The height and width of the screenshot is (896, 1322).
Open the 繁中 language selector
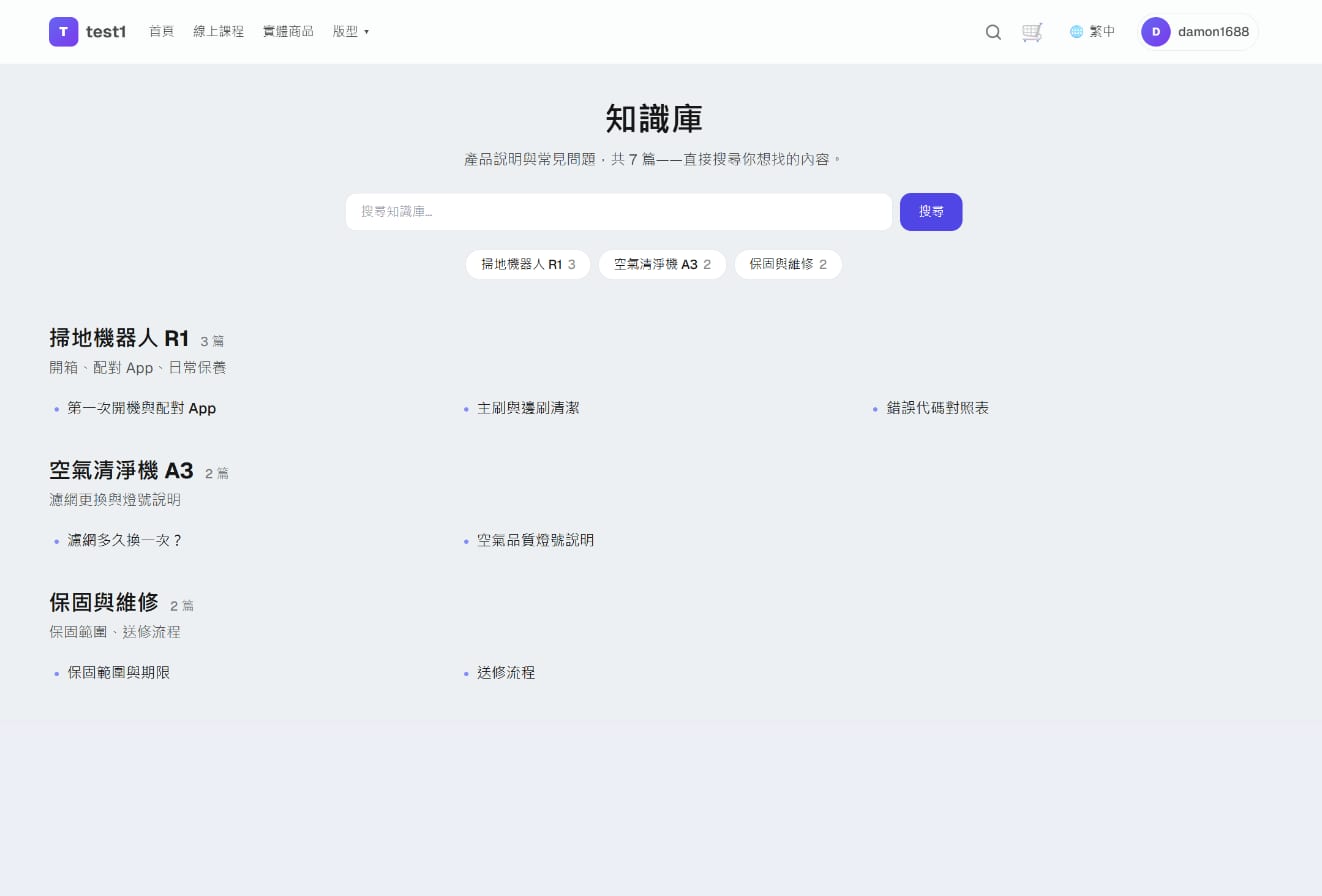tap(1092, 32)
